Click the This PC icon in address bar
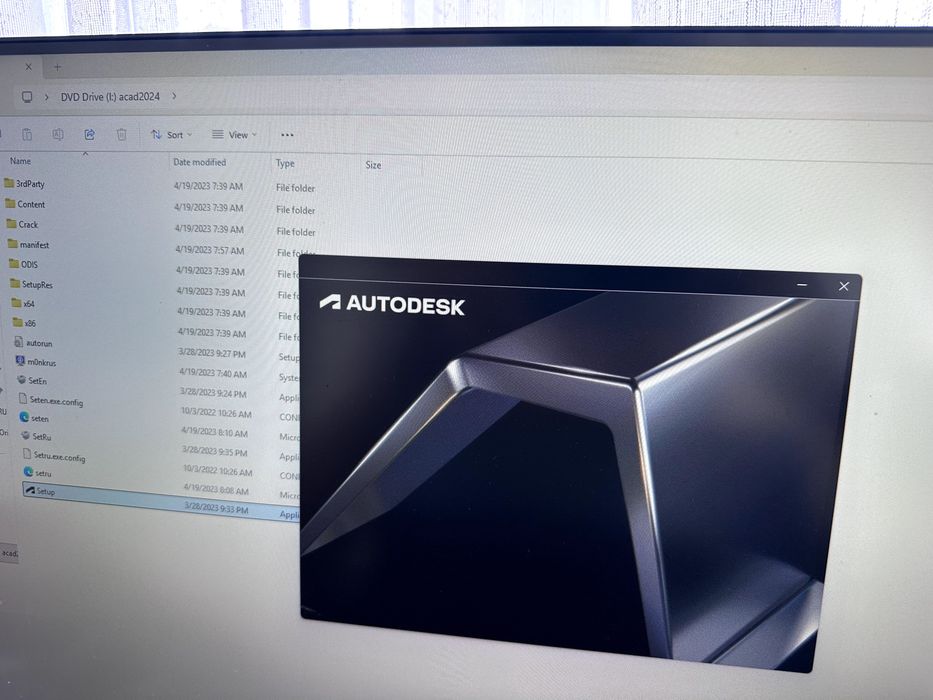Viewport: 933px width, 700px height. coord(27,96)
